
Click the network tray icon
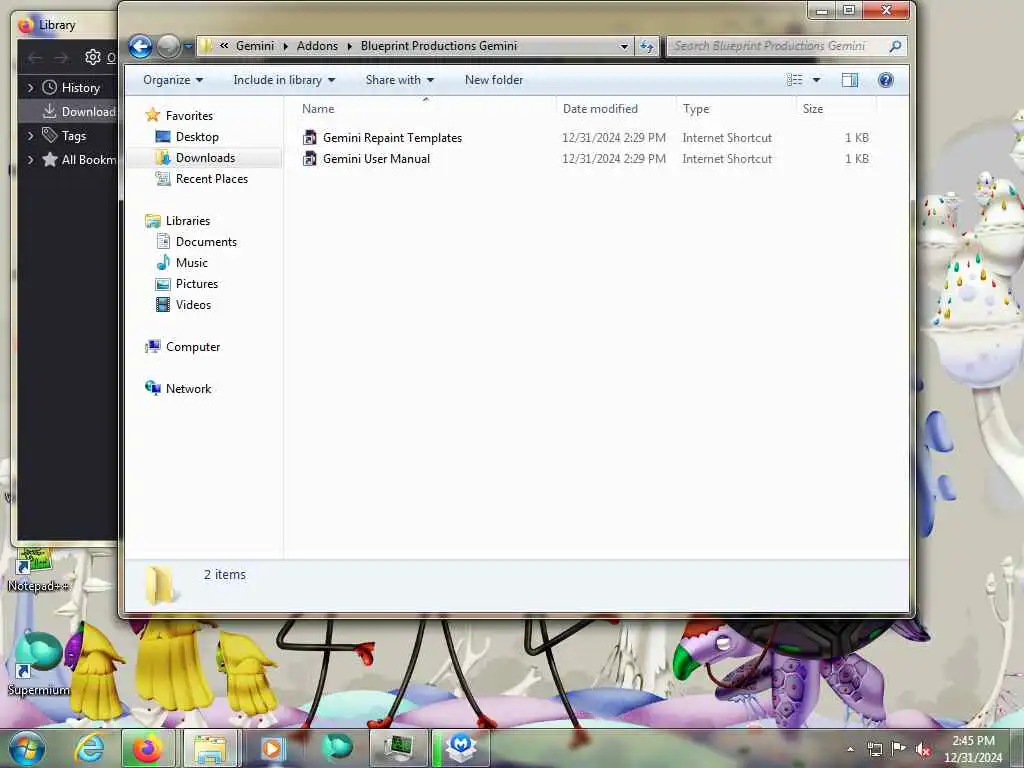pos(874,749)
